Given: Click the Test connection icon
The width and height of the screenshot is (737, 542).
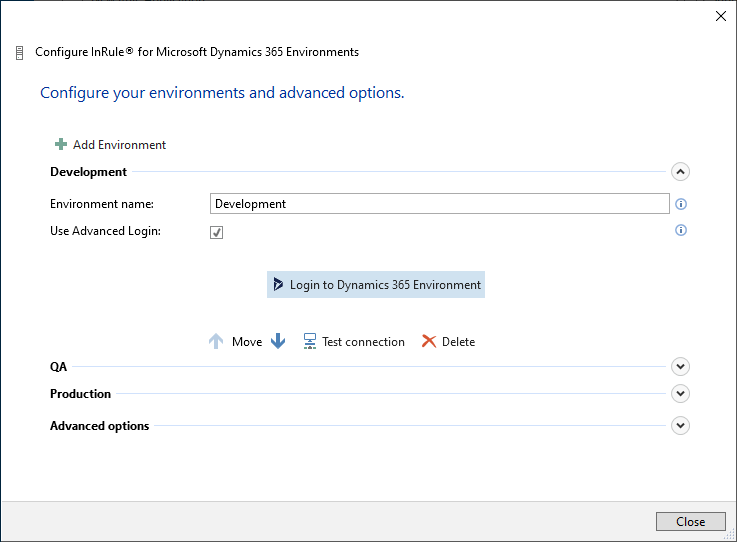Looking at the screenshot, I should [x=310, y=341].
